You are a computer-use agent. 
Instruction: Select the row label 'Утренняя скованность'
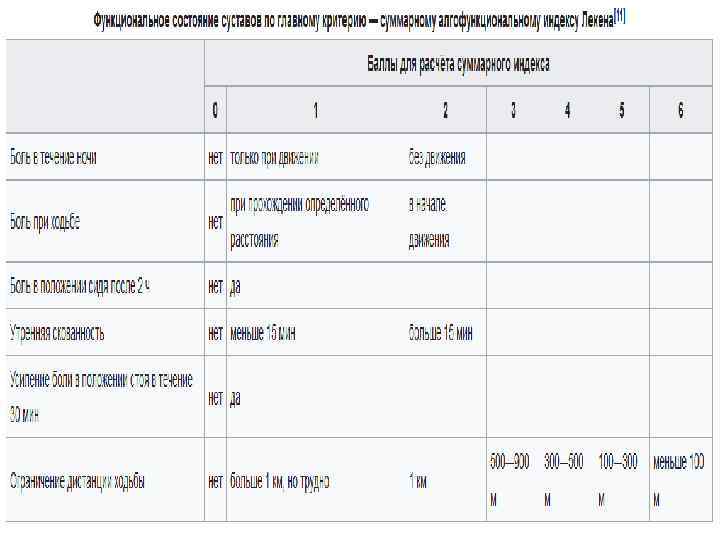click(x=57, y=333)
